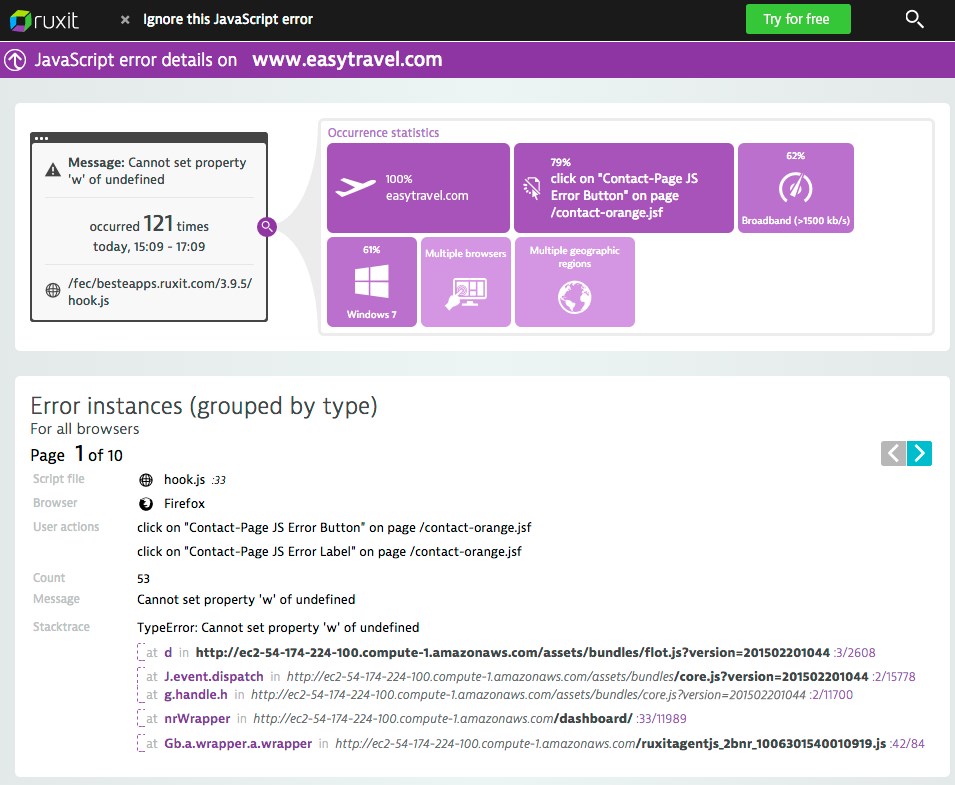Expand stacktrace frame g.handle.h
955x785 pixels.
coord(142,694)
